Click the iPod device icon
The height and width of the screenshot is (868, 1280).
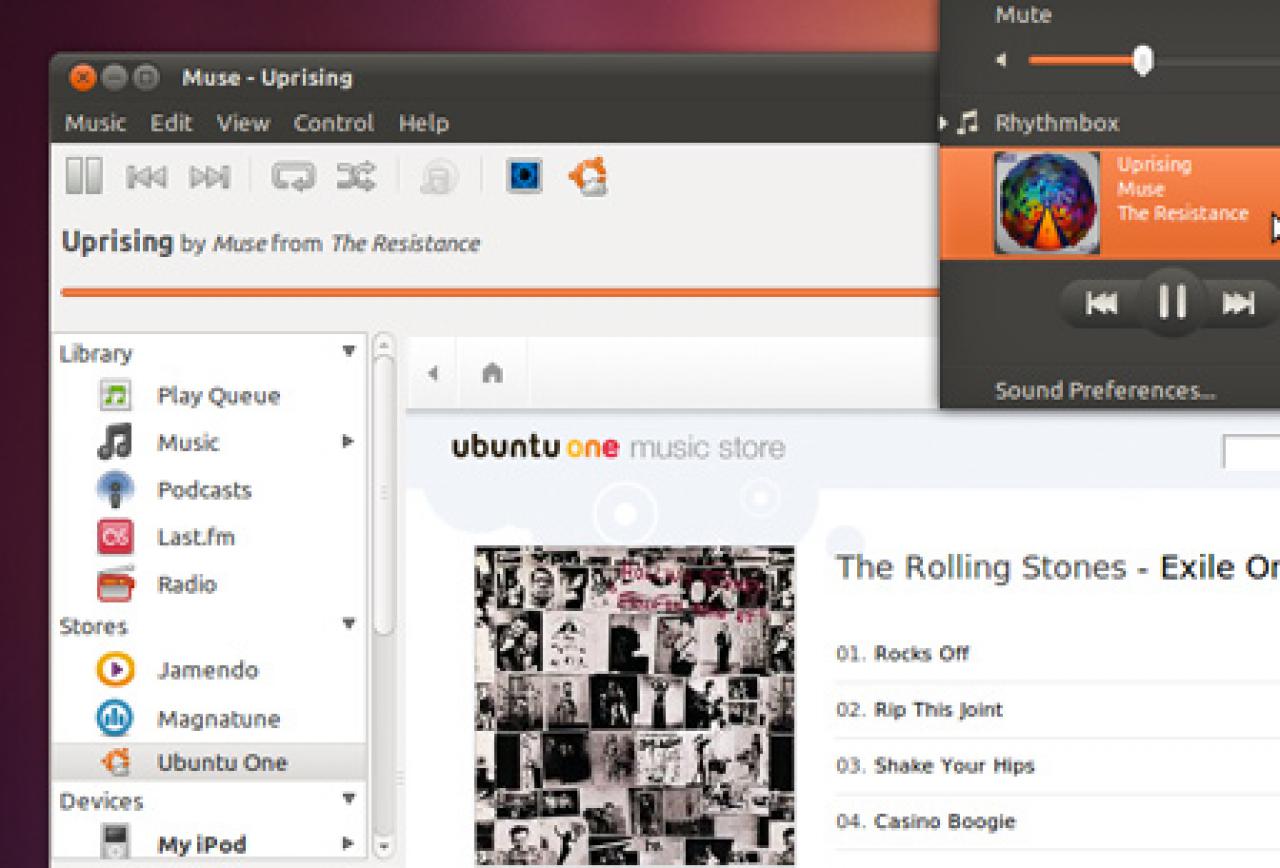pyautogui.click(x=117, y=843)
